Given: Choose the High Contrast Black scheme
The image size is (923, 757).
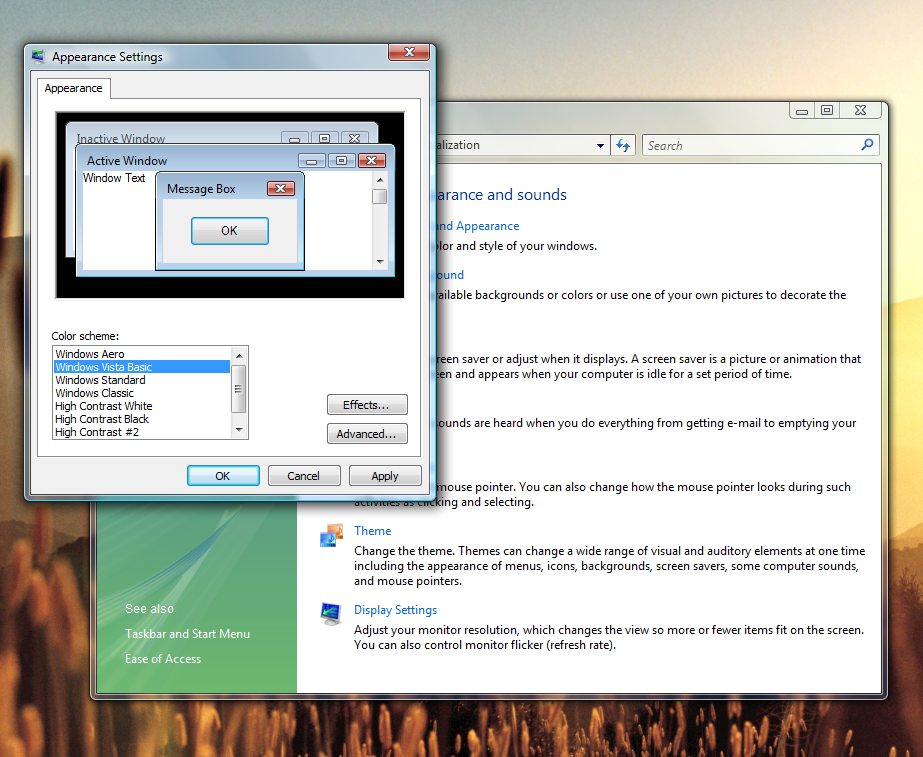Looking at the screenshot, I should coord(142,419).
